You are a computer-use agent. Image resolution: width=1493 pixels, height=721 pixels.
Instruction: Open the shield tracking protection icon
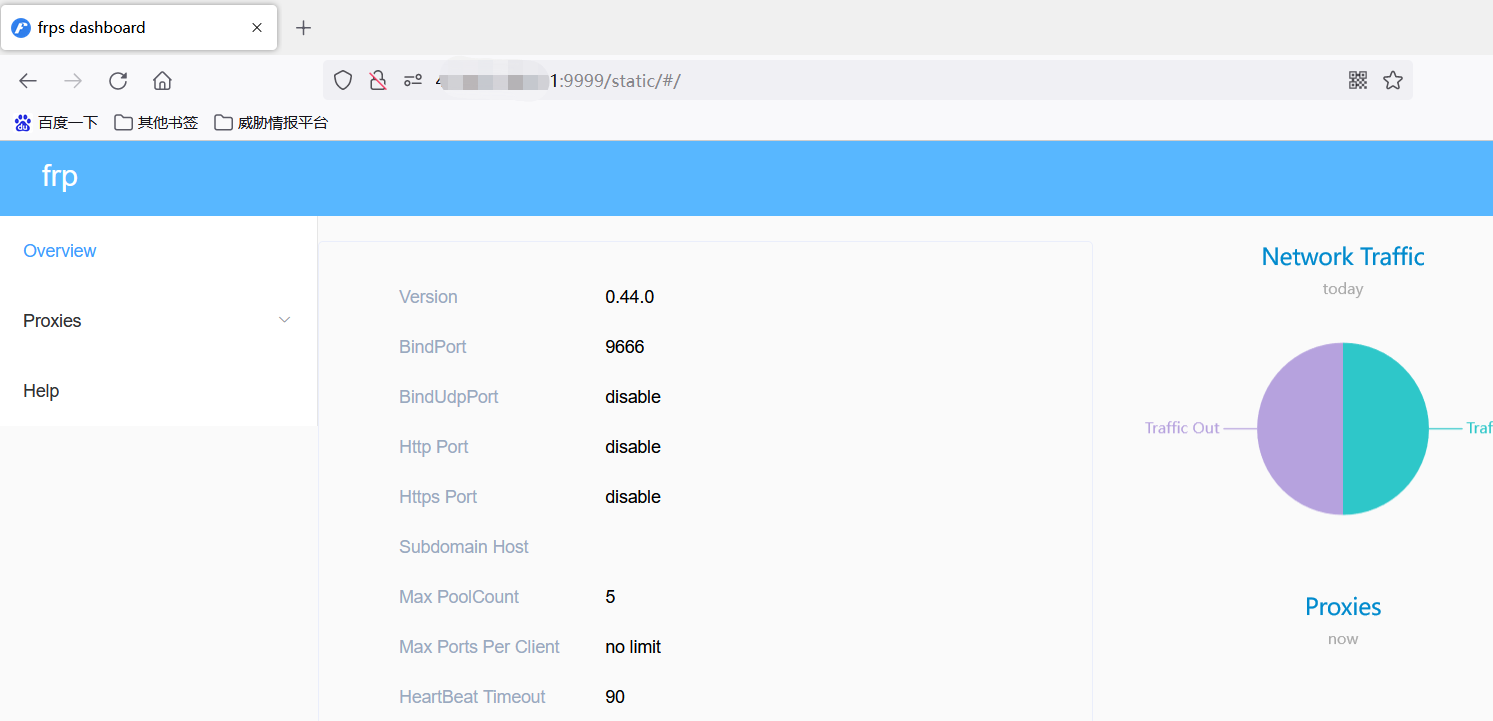pyautogui.click(x=343, y=81)
